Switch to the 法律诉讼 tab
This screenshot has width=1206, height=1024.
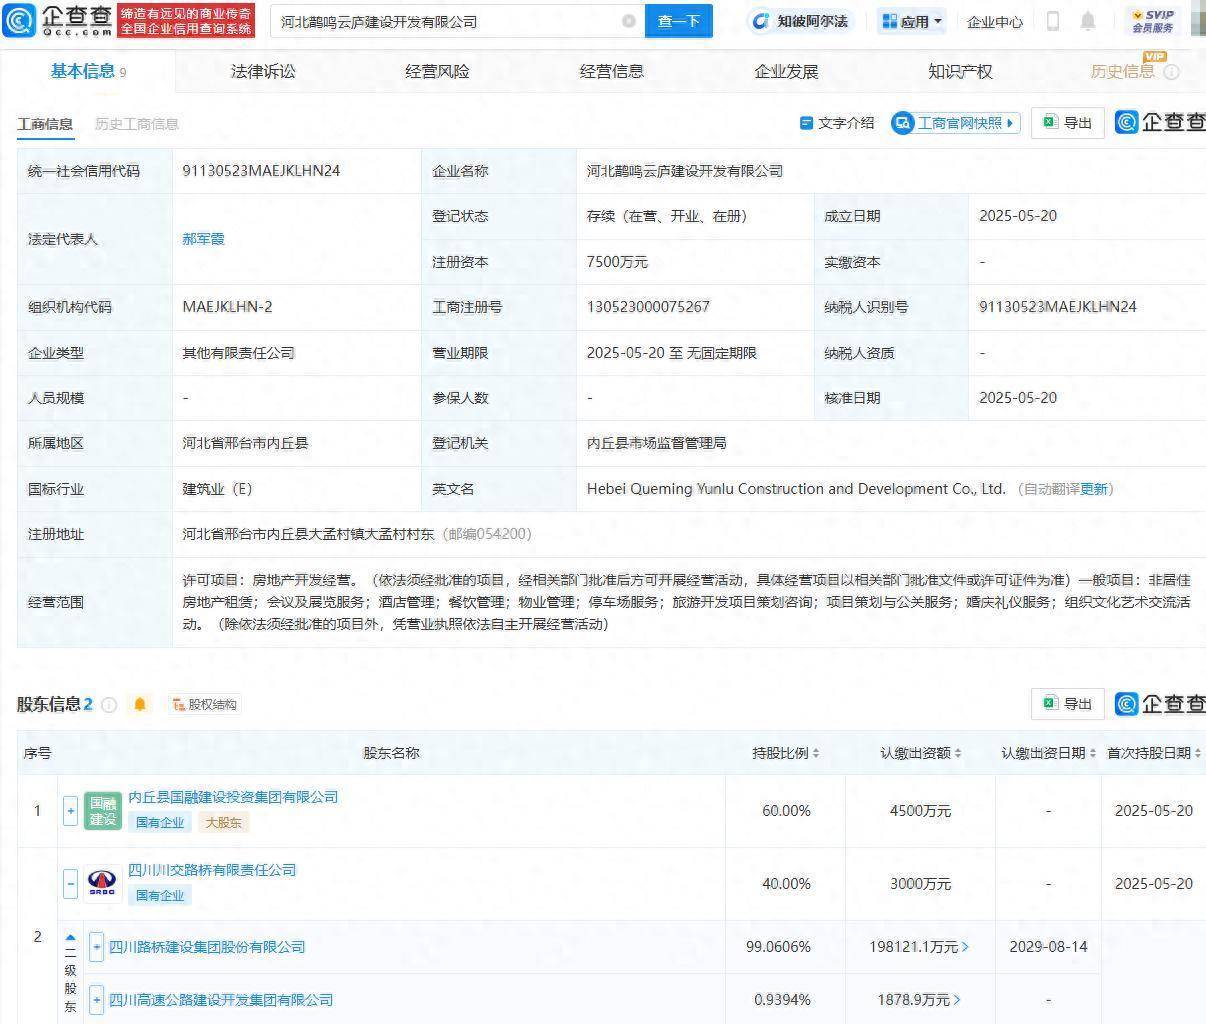click(263, 72)
